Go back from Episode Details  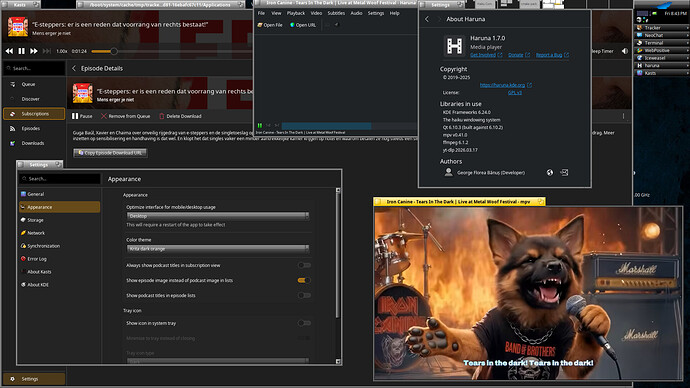[74, 68]
